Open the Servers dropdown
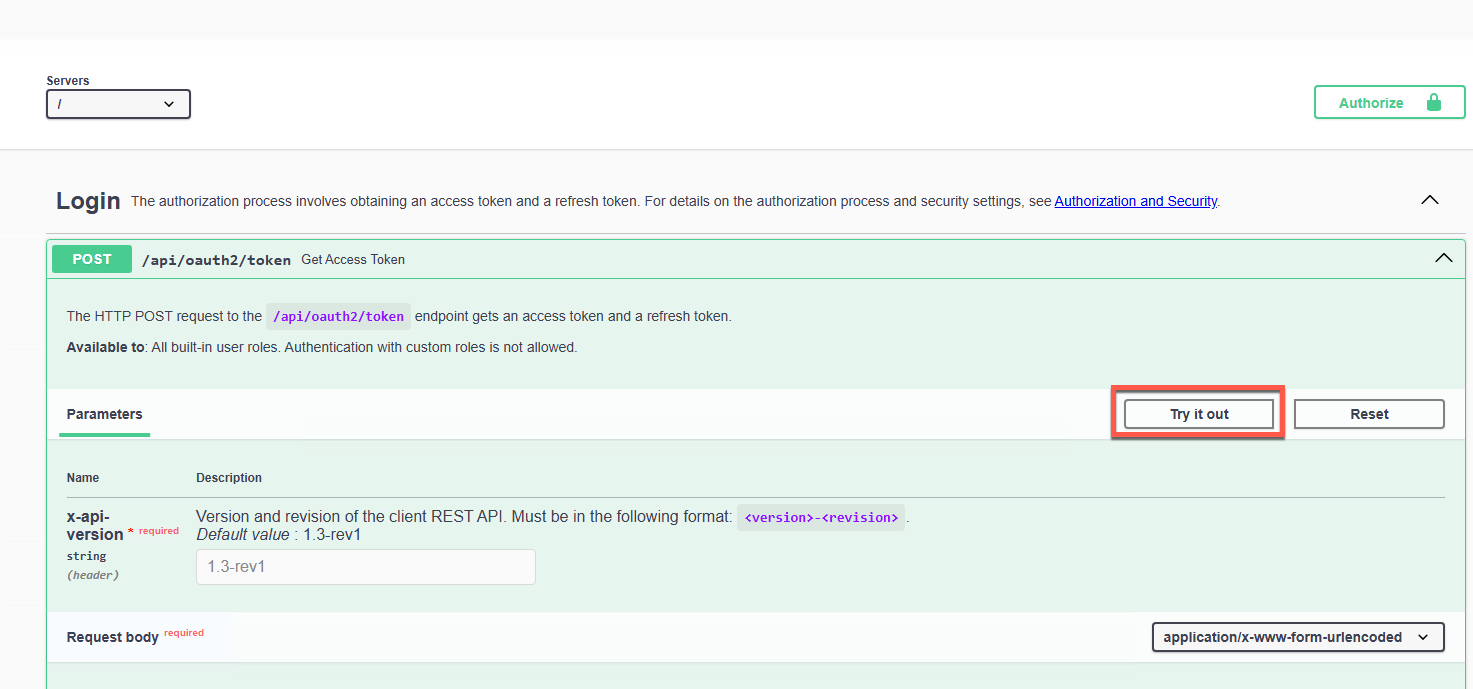Image resolution: width=1473 pixels, height=689 pixels. (x=118, y=104)
